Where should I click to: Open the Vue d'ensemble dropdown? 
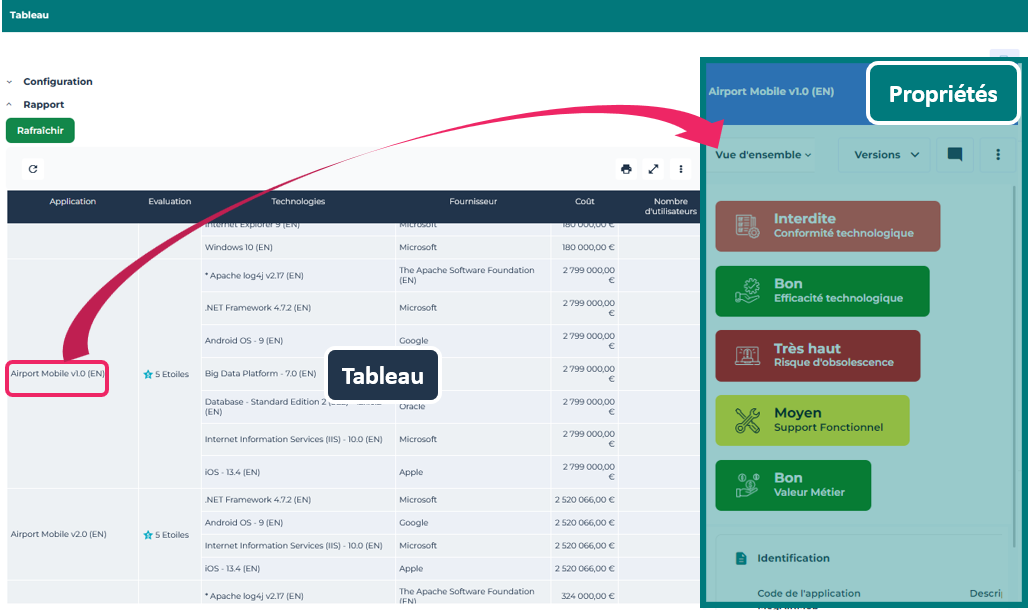764,155
